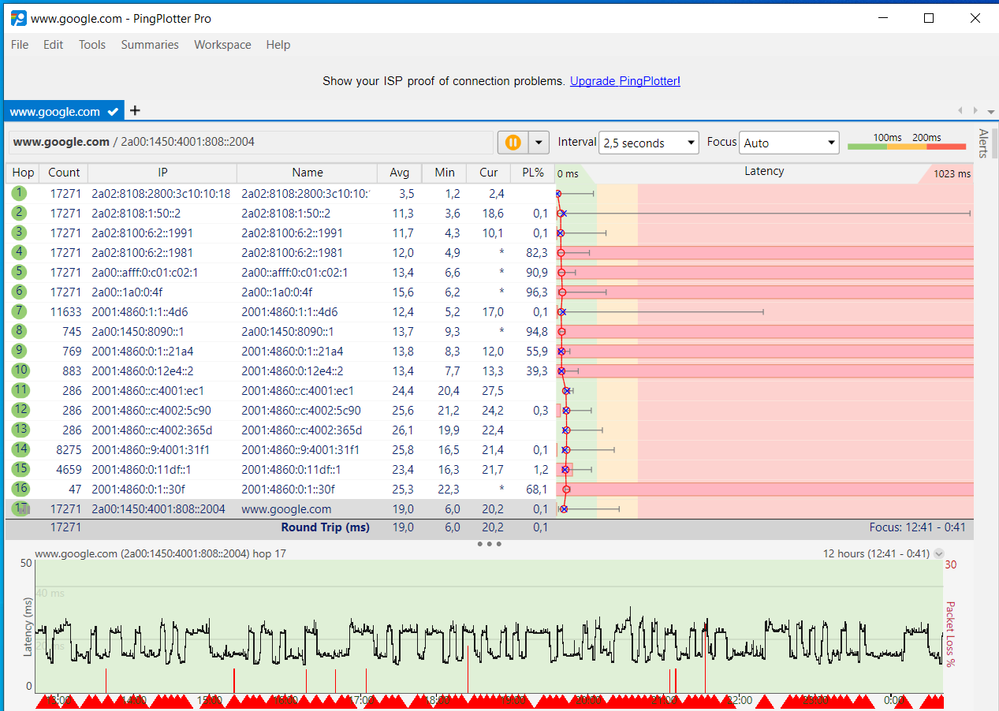Select the www.google.com target tab
Viewport: 999px width, 711px height.
(55, 111)
